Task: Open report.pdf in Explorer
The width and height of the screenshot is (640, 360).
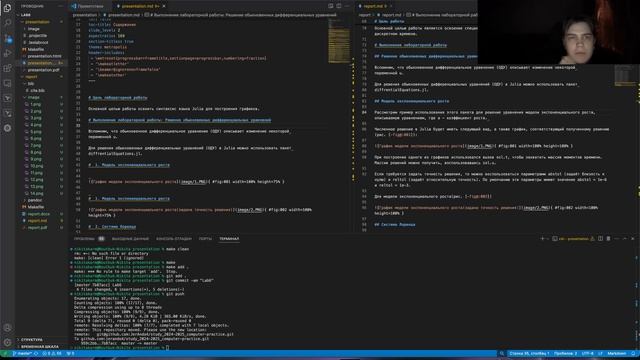Action: click(x=38, y=227)
